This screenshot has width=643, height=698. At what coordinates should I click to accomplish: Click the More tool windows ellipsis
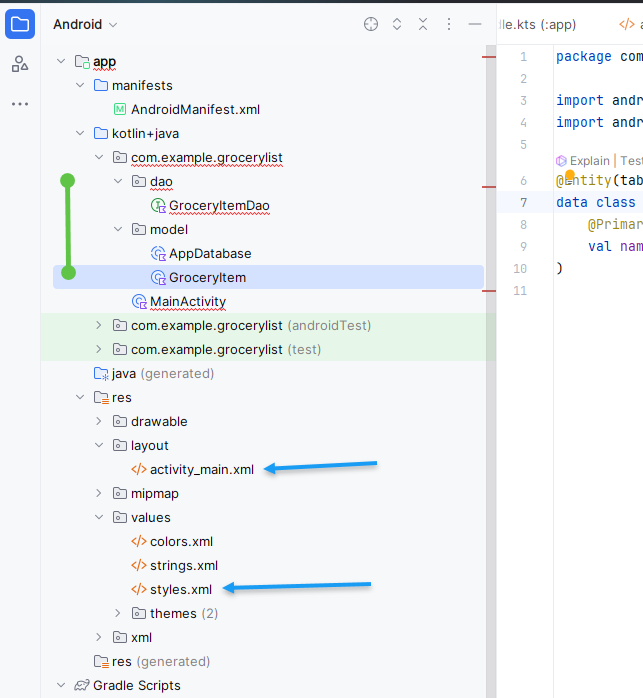[x=20, y=104]
